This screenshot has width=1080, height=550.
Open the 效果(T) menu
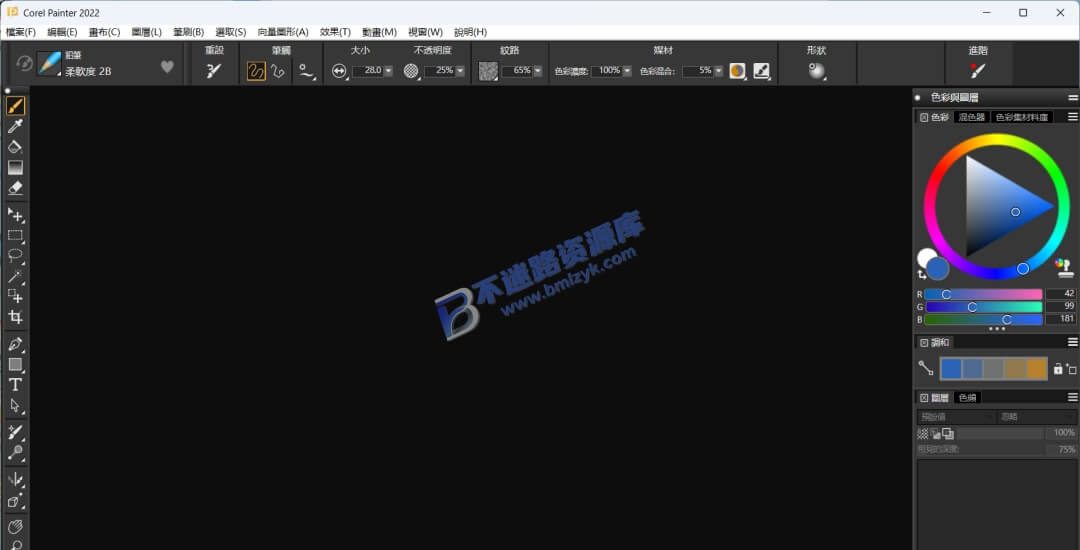coord(335,32)
